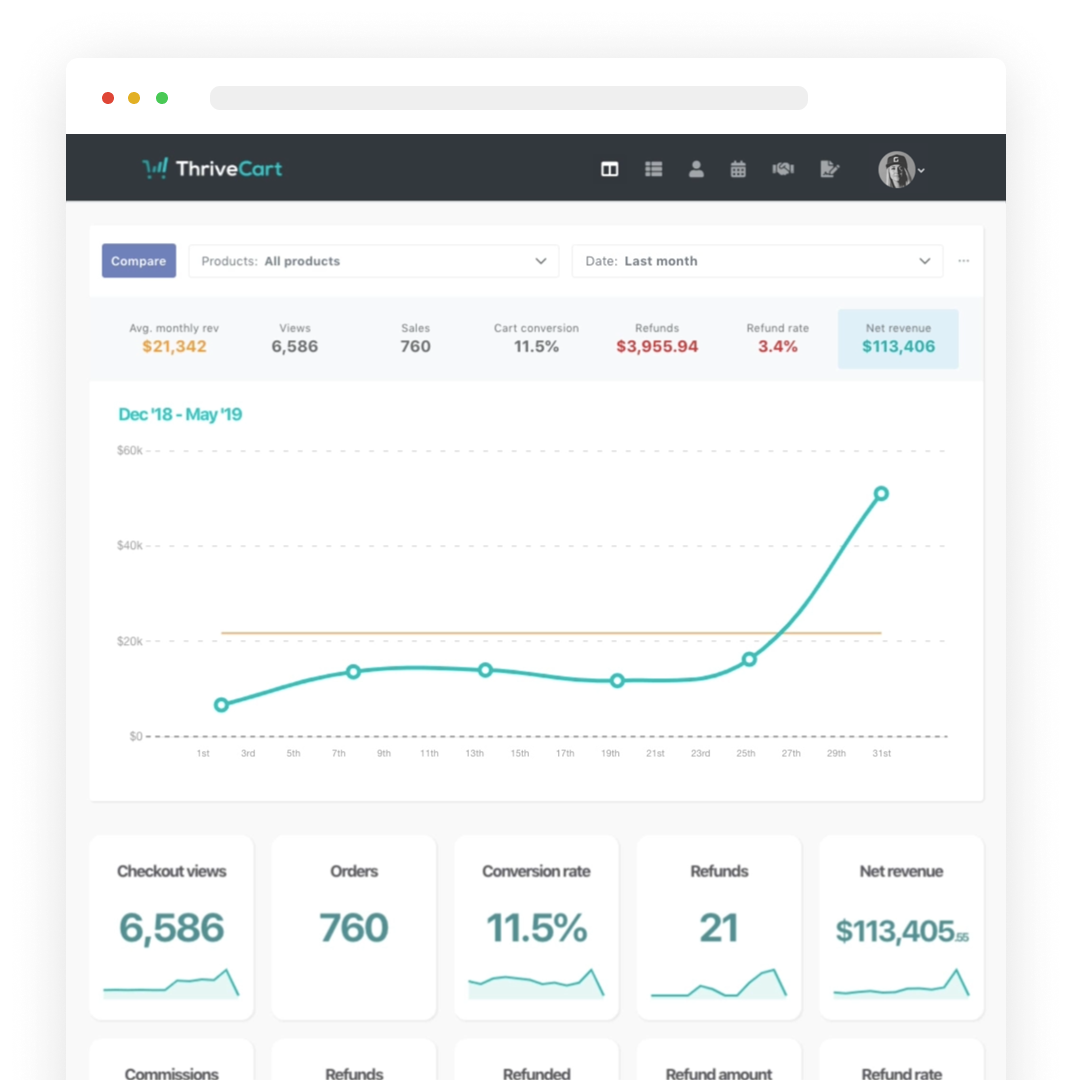The width and height of the screenshot is (1072, 1080).
Task: Open the three-dot more options menu
Action: click(x=963, y=261)
